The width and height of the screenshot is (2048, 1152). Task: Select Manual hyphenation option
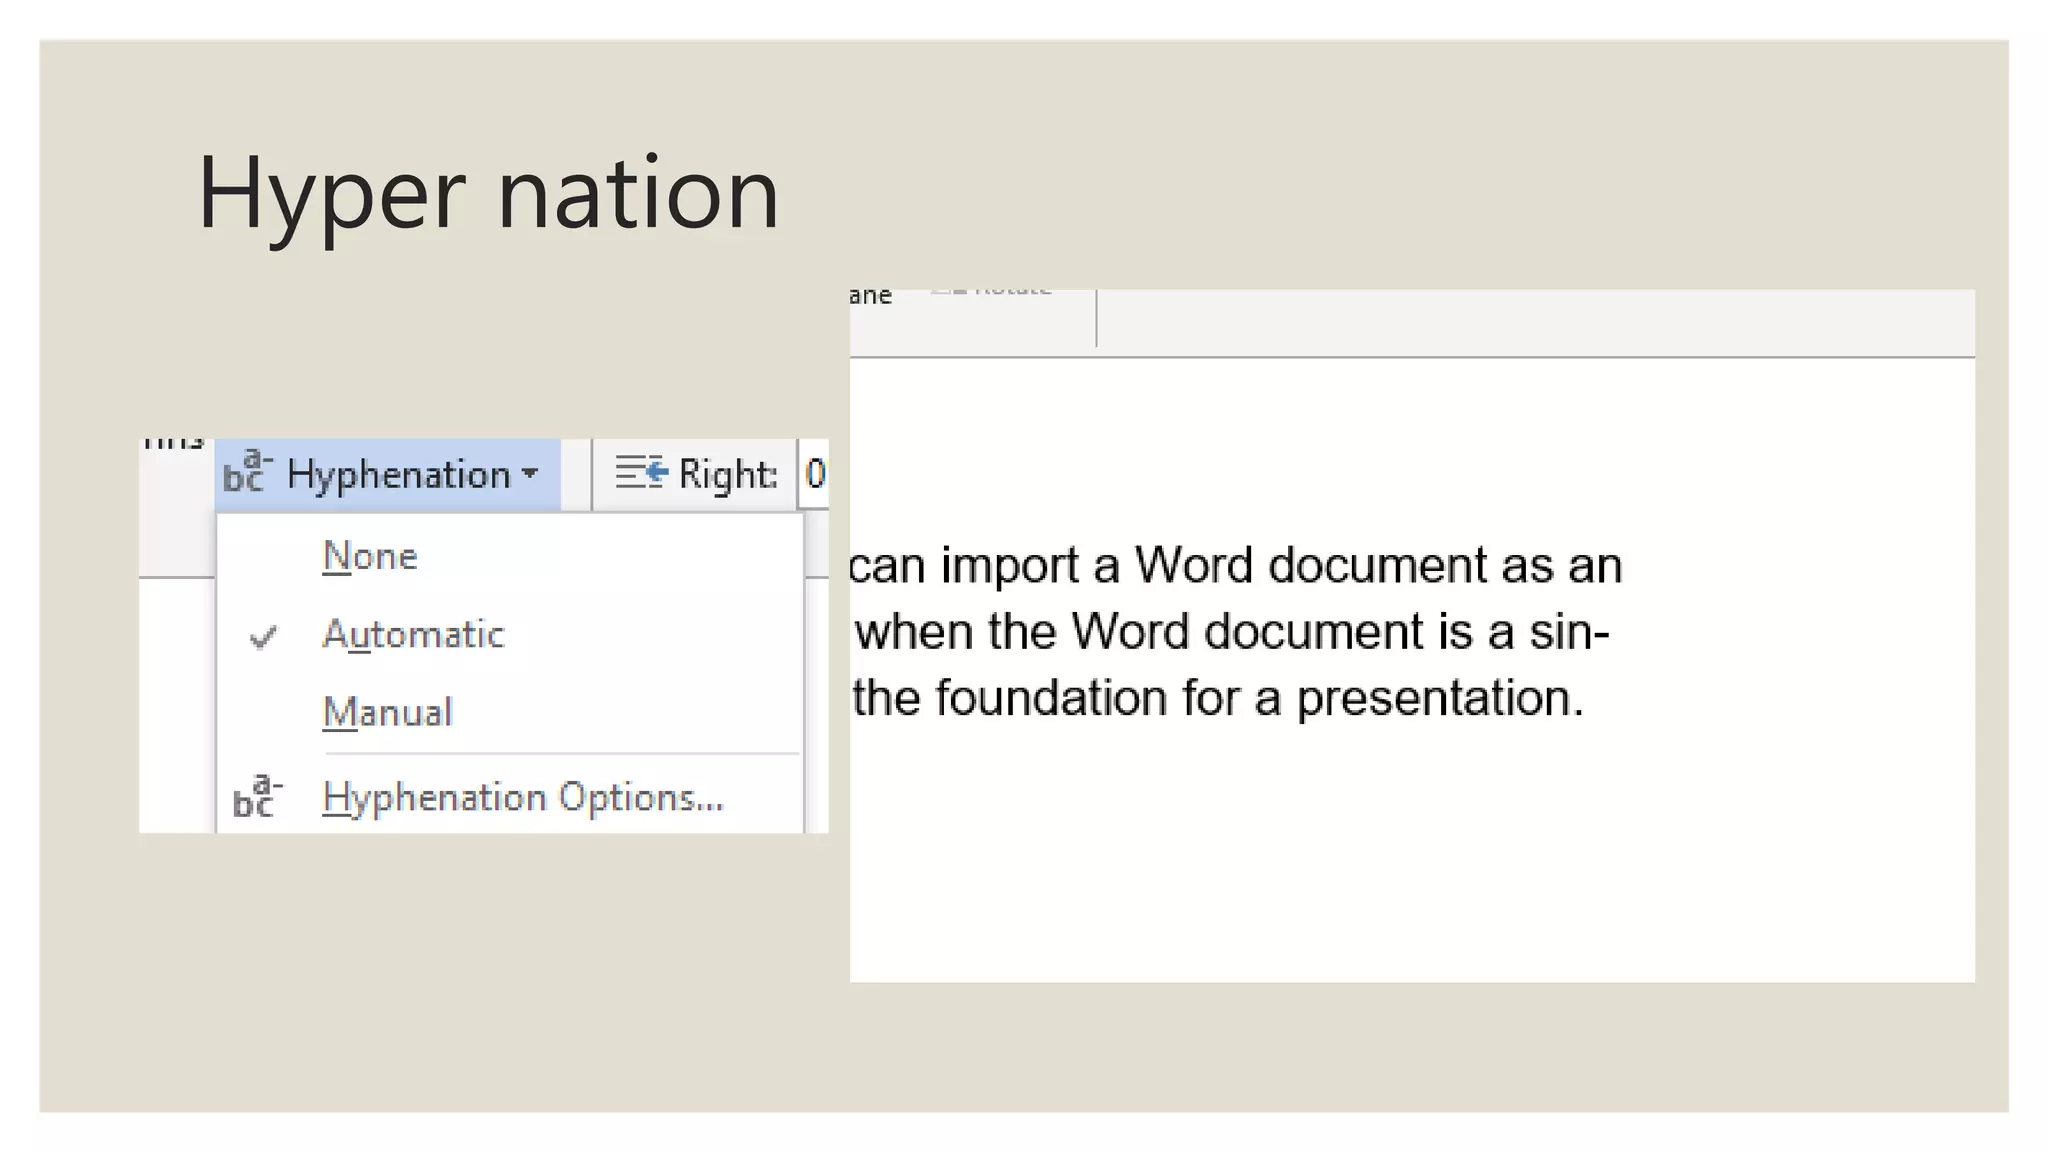[387, 712]
